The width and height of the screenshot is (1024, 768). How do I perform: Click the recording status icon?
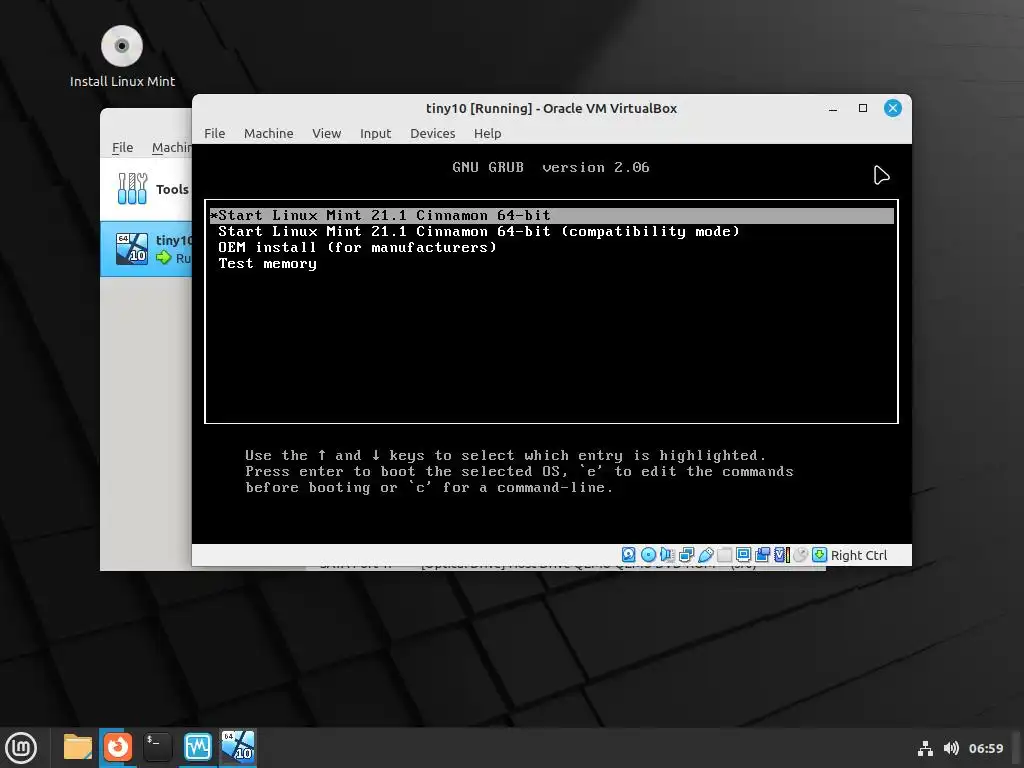click(x=762, y=555)
